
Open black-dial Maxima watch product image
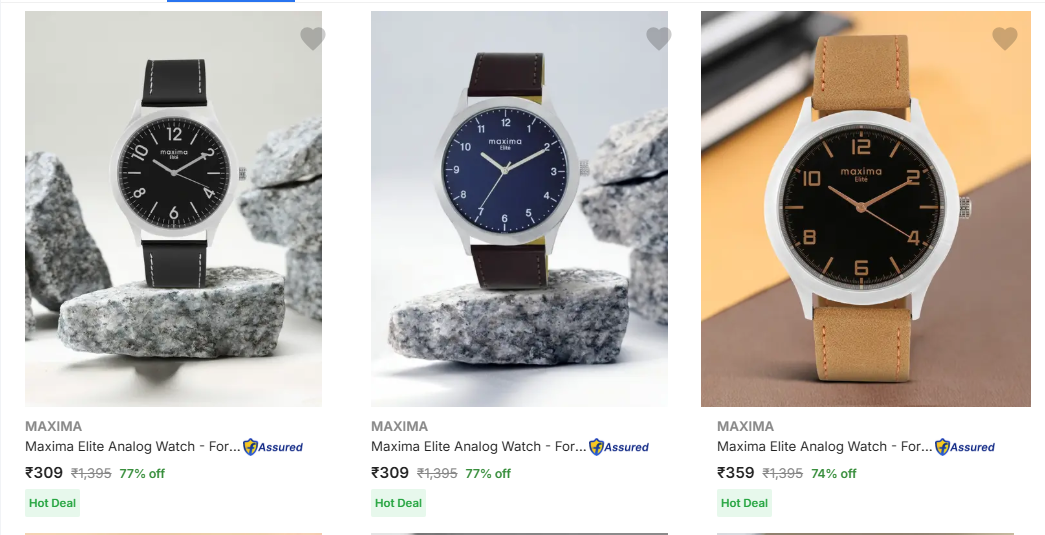click(x=173, y=209)
